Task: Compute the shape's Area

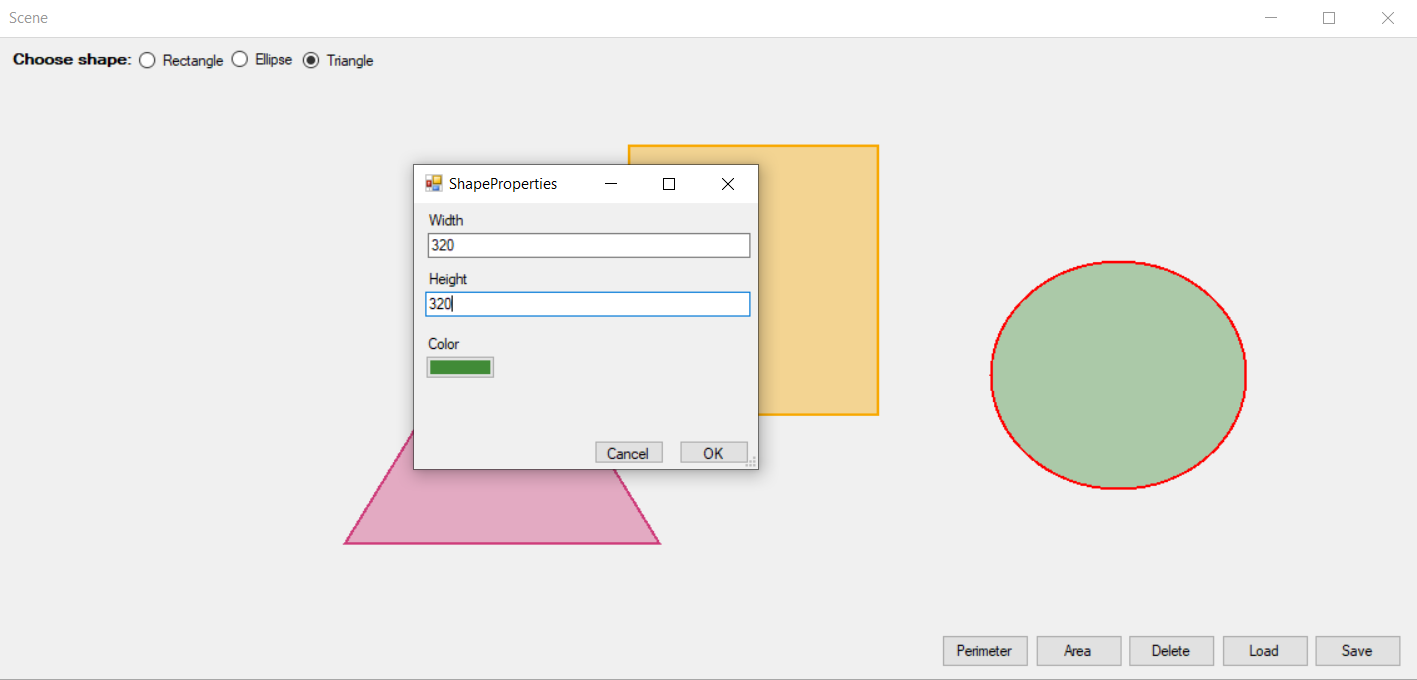Action: click(1078, 650)
